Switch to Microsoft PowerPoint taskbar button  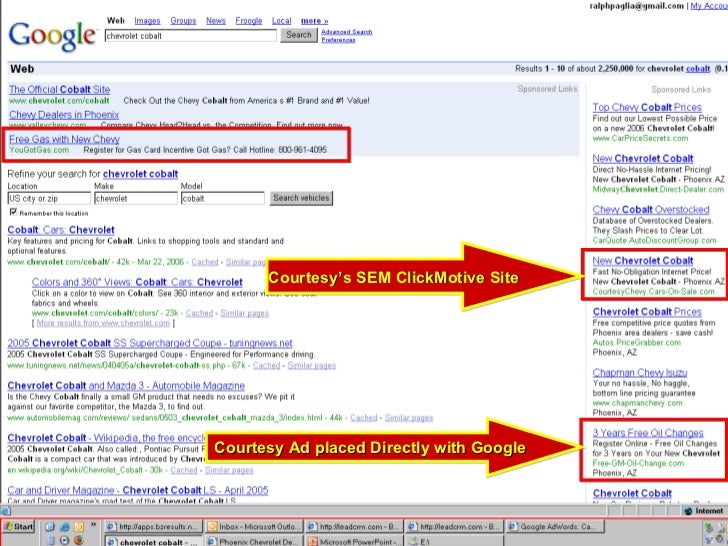[354, 541]
